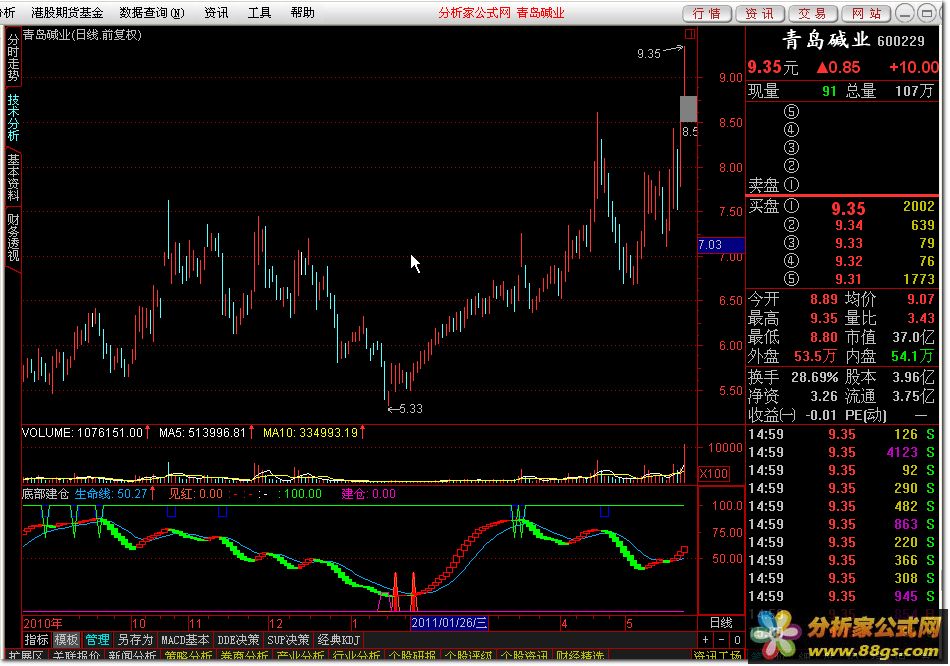Viewport: 950px width, 666px height.
Task: Click the 底部建仓 indicator name
Action: pyautogui.click(x=45, y=494)
